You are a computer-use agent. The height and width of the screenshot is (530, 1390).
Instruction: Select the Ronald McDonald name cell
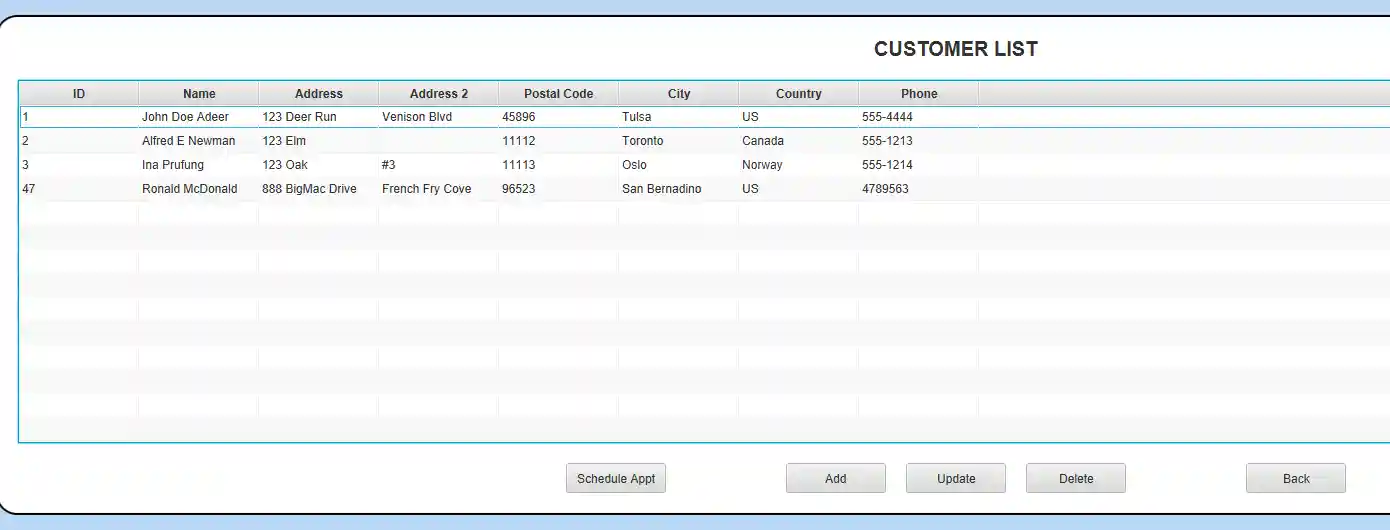click(x=198, y=189)
